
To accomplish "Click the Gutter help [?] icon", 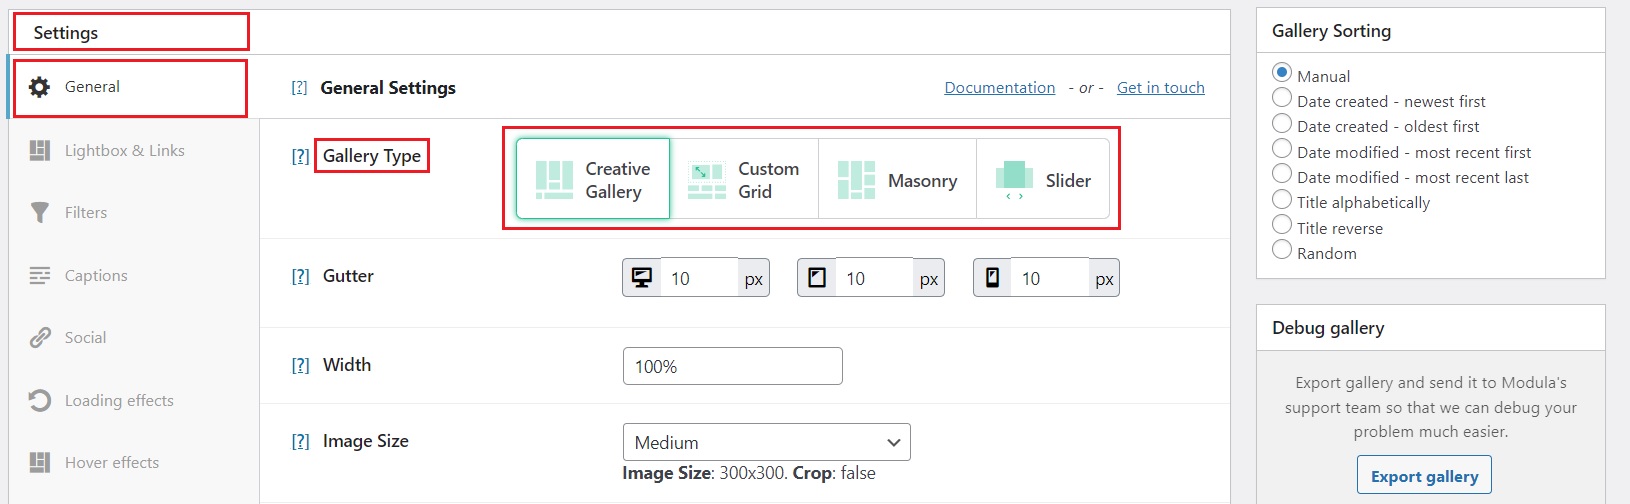I will tap(300, 277).
